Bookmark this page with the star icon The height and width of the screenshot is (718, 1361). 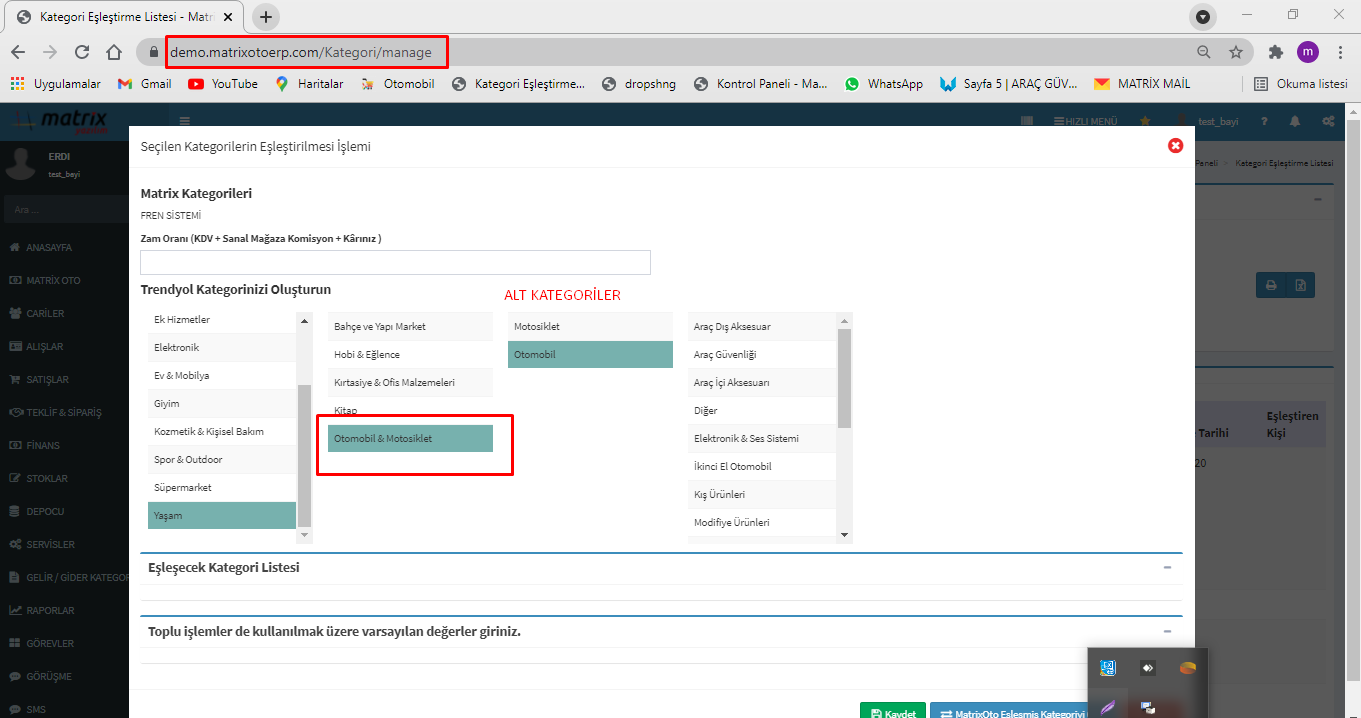(1236, 52)
